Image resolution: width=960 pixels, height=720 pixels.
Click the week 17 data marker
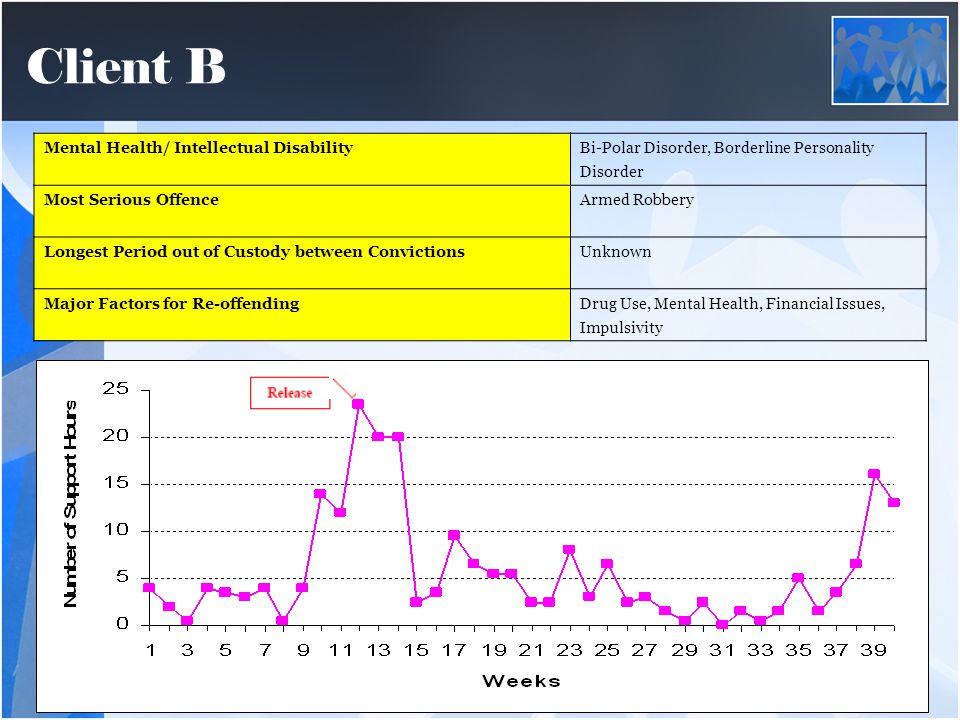click(454, 535)
